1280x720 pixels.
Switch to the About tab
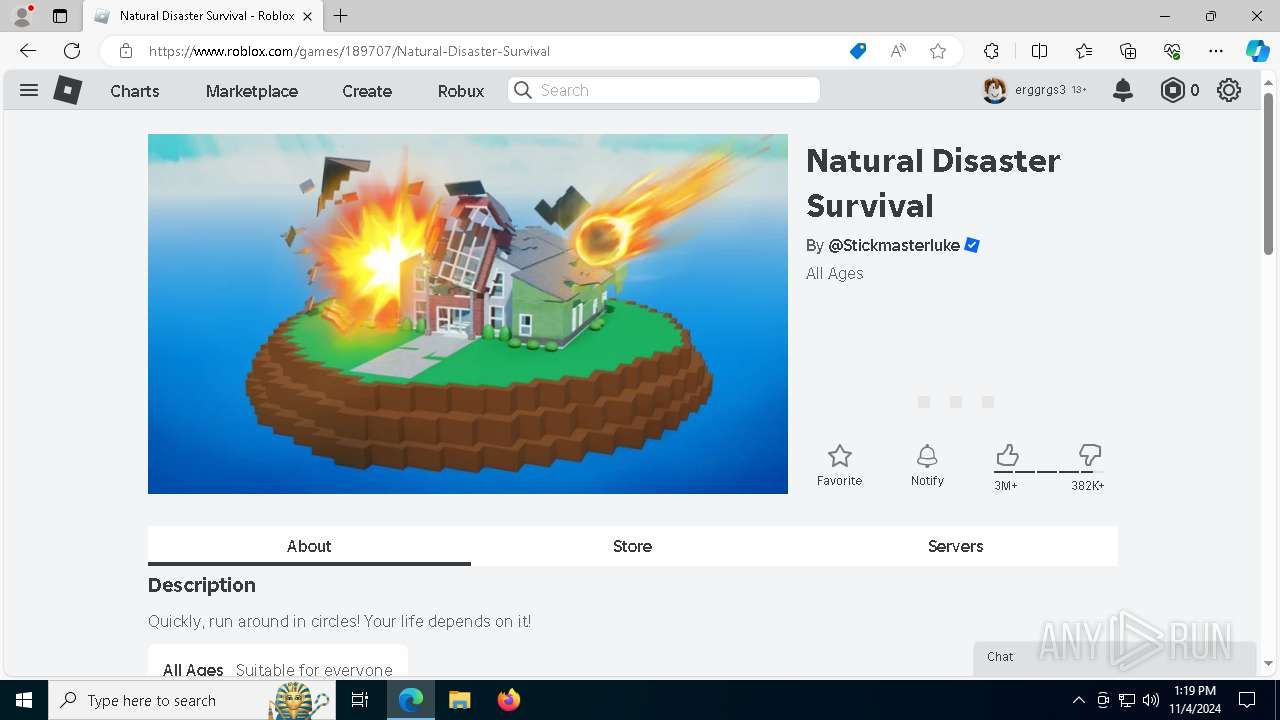(x=309, y=546)
